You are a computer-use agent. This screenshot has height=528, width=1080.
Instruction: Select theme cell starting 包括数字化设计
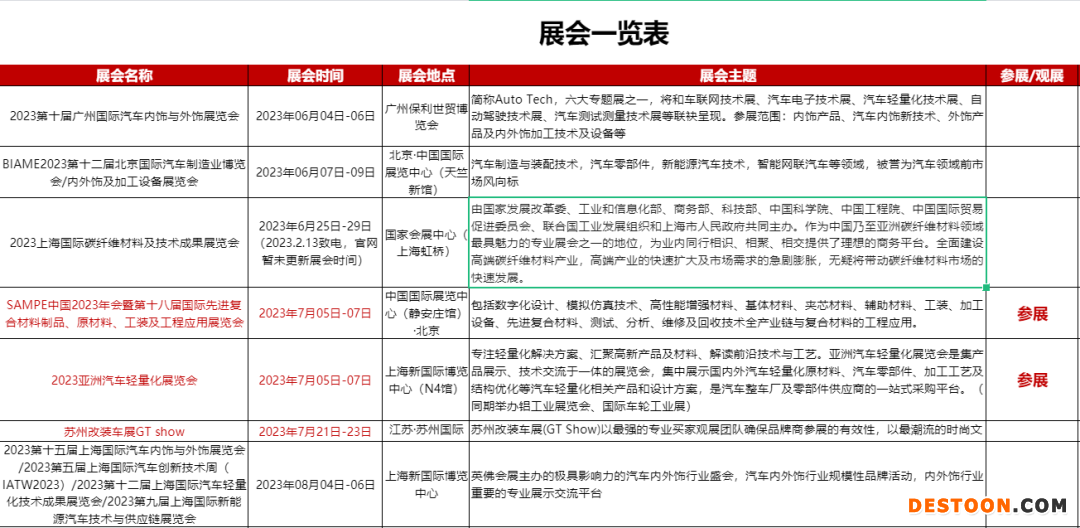click(x=727, y=313)
